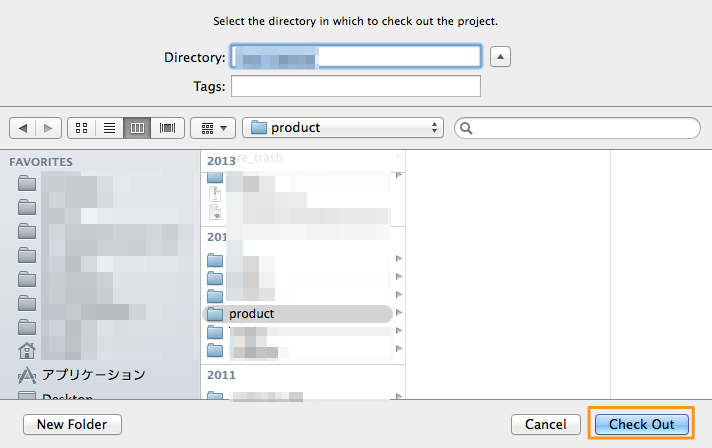Screen dimensions: 712x448
Task: Switch to Cover Flow view
Action: tap(167, 128)
